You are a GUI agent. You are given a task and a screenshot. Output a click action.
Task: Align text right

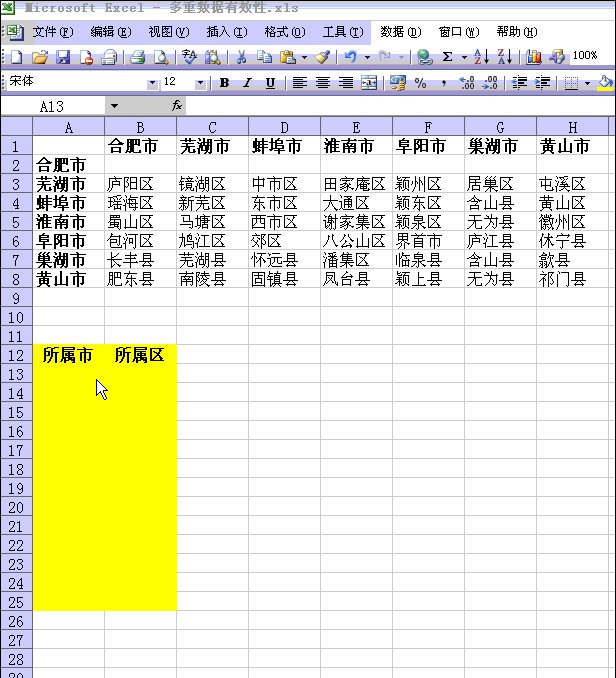point(346,83)
